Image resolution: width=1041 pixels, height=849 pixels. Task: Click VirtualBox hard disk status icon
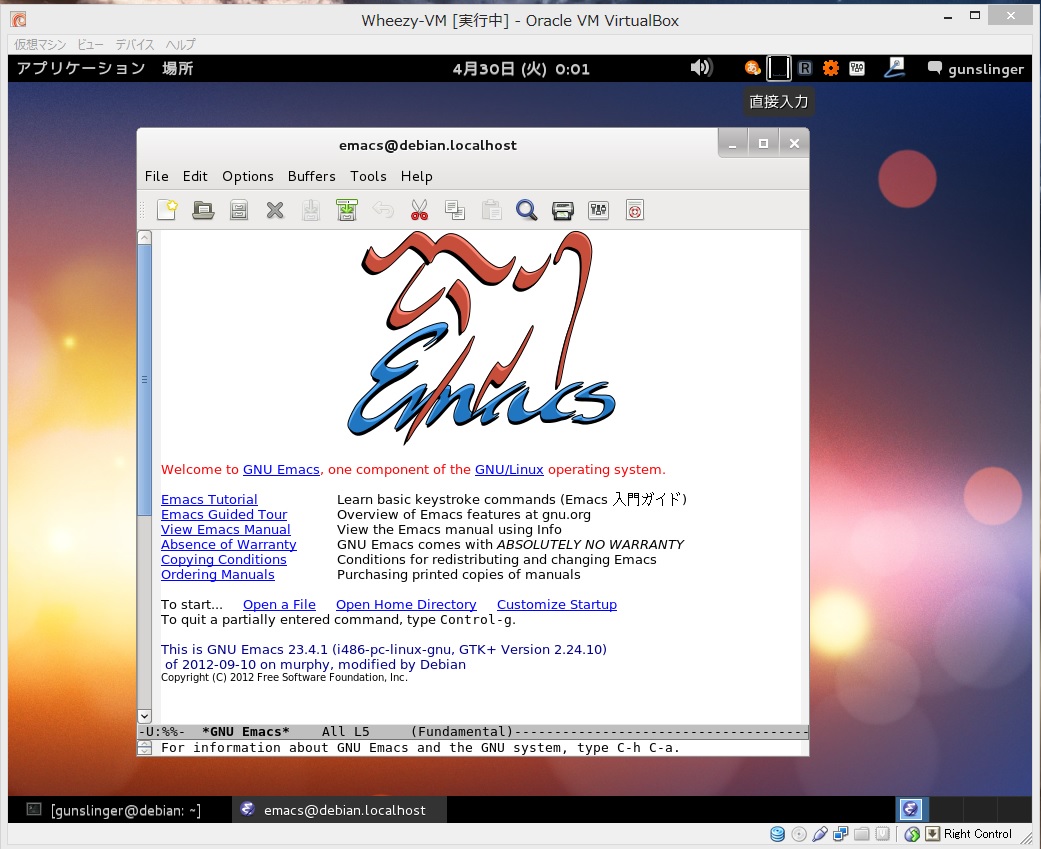click(x=777, y=834)
